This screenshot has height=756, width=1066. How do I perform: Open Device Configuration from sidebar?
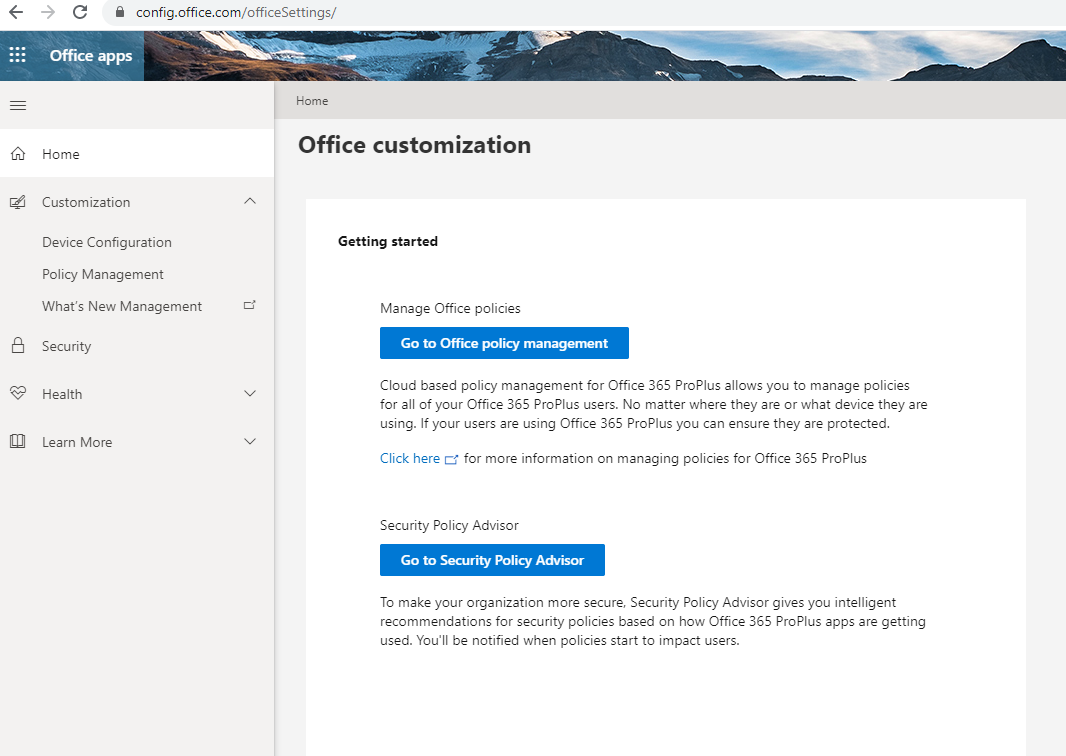tap(106, 241)
